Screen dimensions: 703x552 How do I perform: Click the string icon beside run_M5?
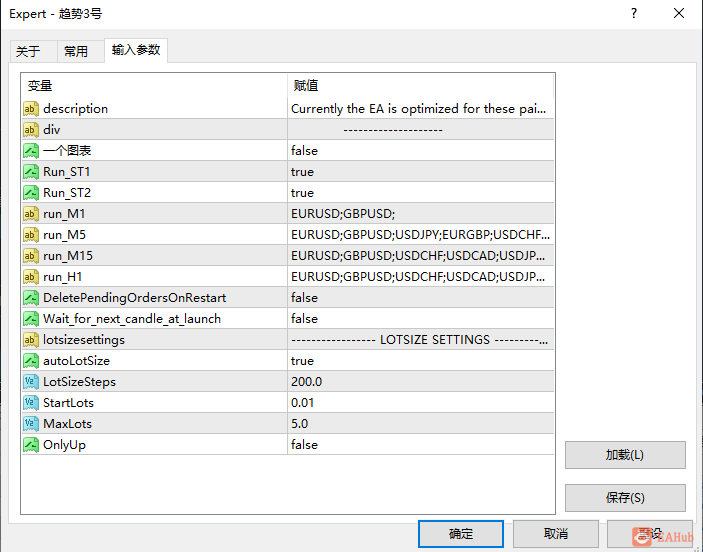(x=31, y=235)
